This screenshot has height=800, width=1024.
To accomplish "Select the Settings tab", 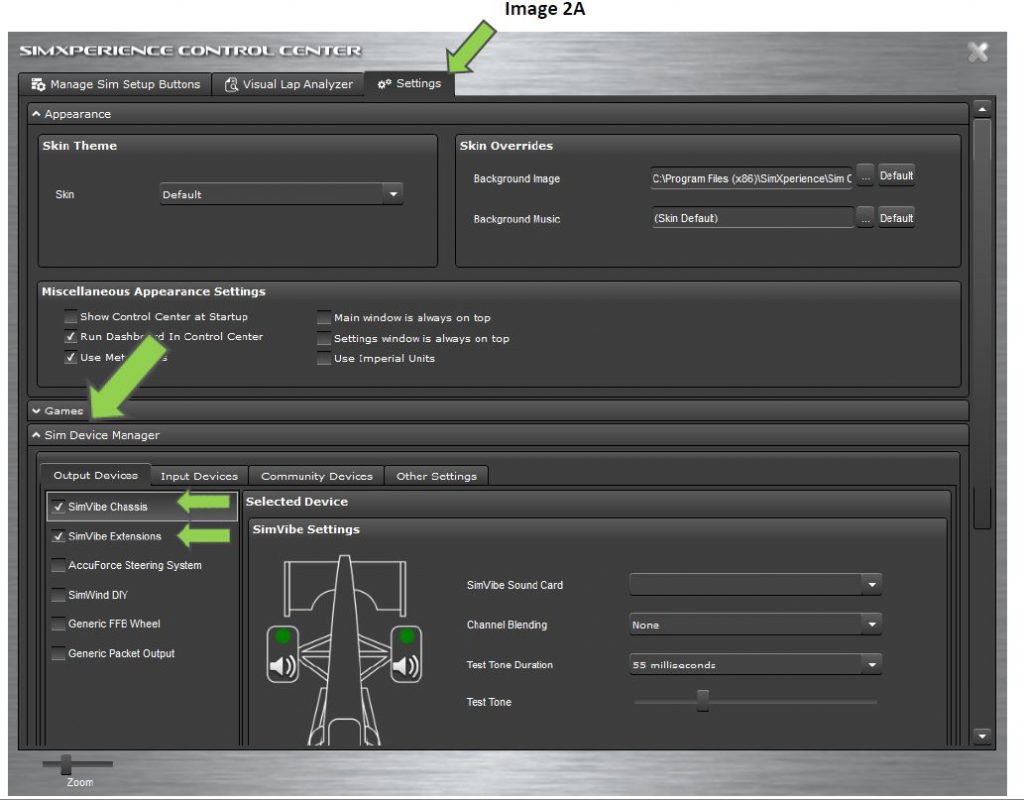I will [409, 84].
